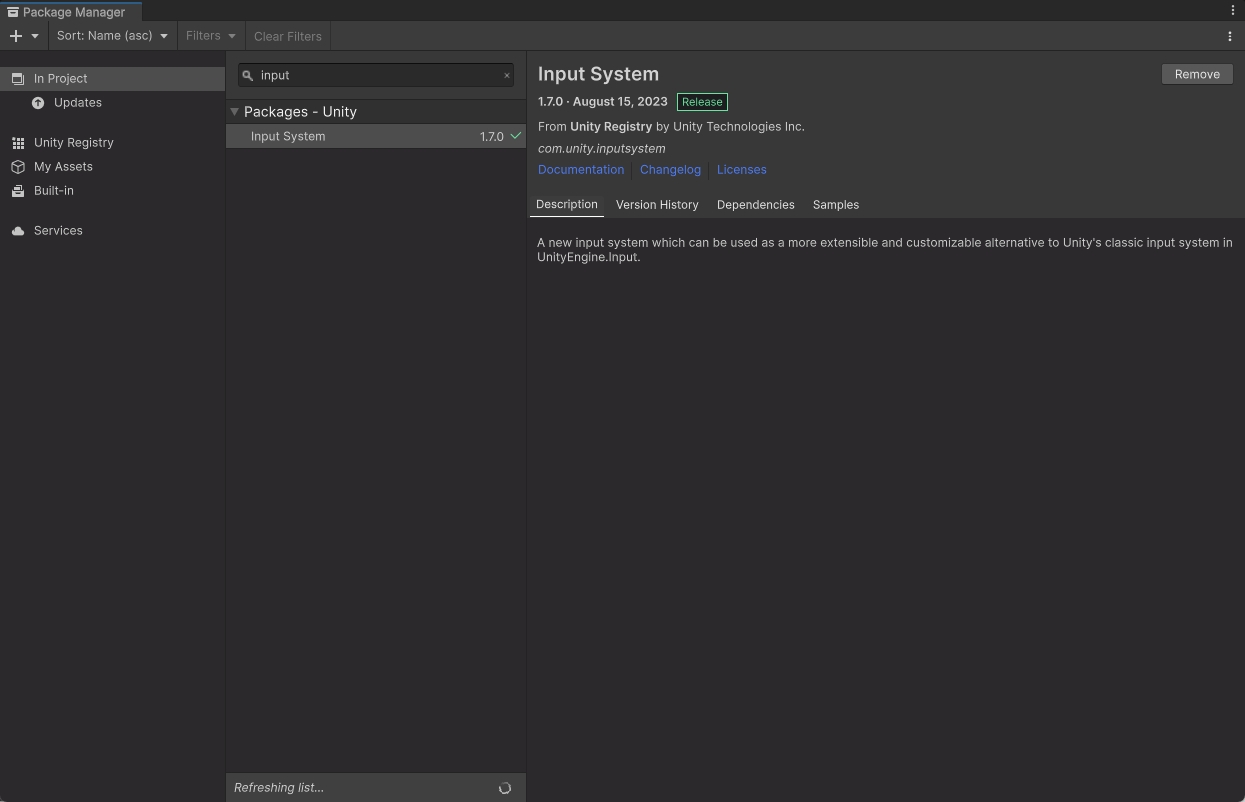Open the add package dropdown arrow

click(x=35, y=36)
